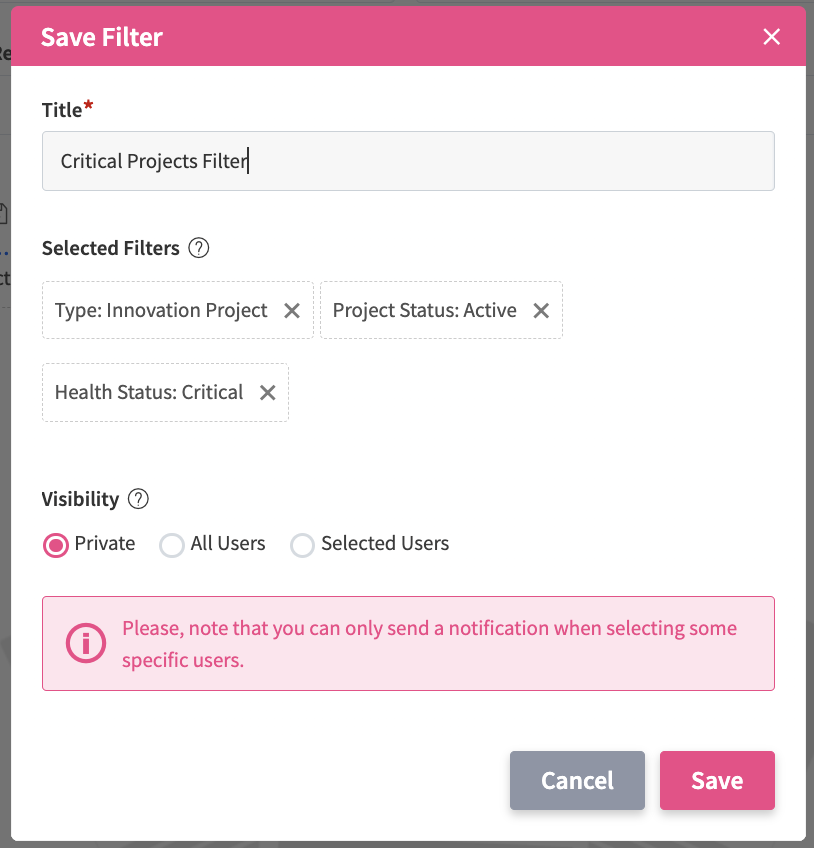
Task: Click the notification note text
Action: point(429,644)
